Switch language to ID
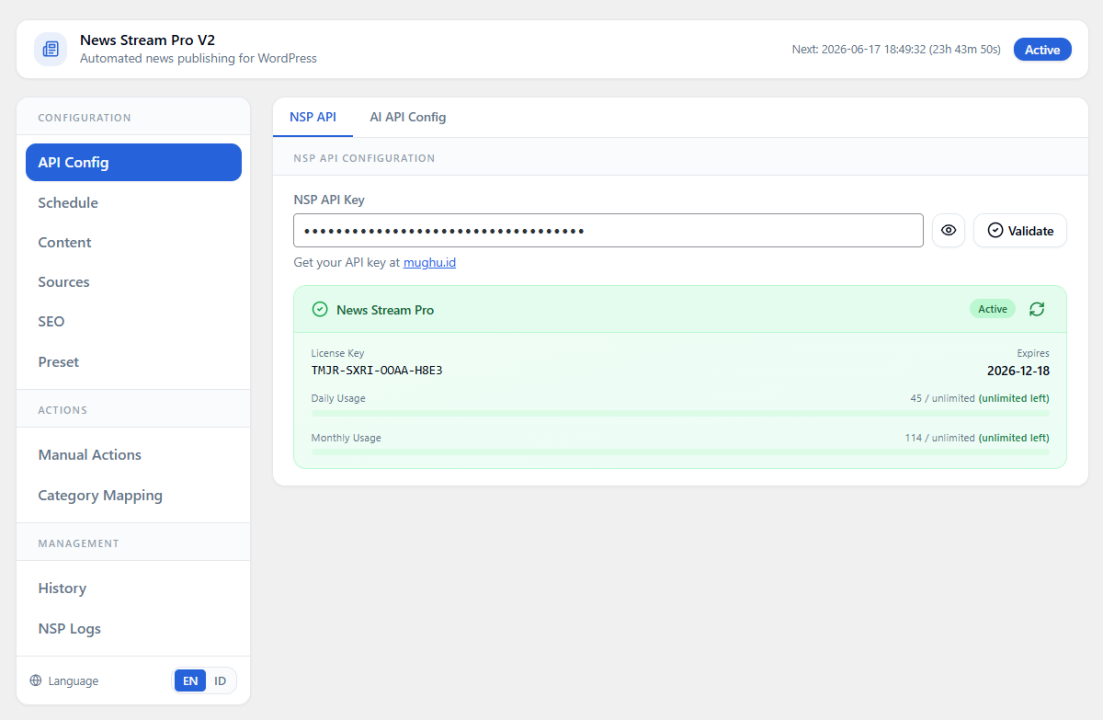Screen dimensions: 1103x720 click(x=220, y=681)
